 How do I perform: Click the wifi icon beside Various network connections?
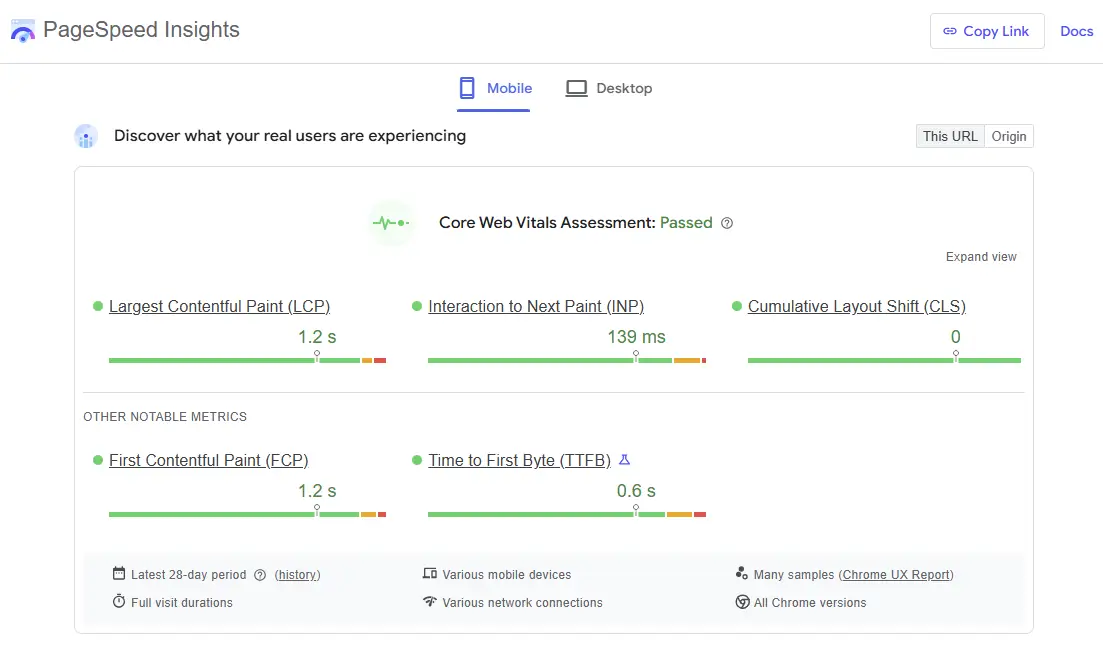(430, 601)
